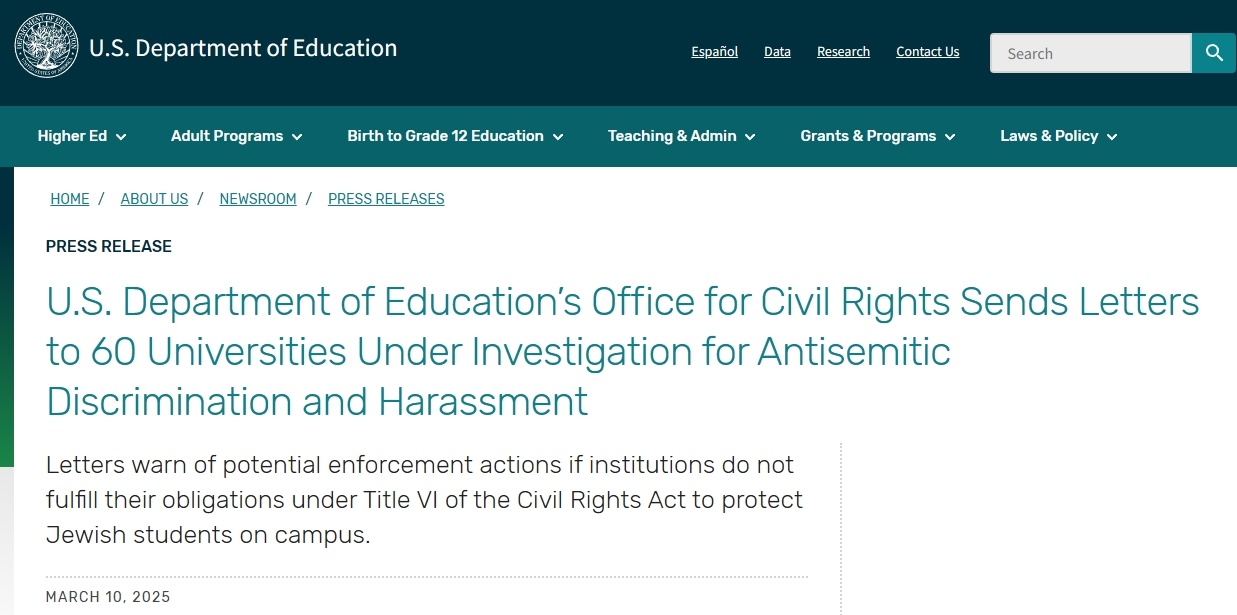The height and width of the screenshot is (615, 1237).
Task: Expand the Grants & Programs menu
Action: [x=877, y=136]
